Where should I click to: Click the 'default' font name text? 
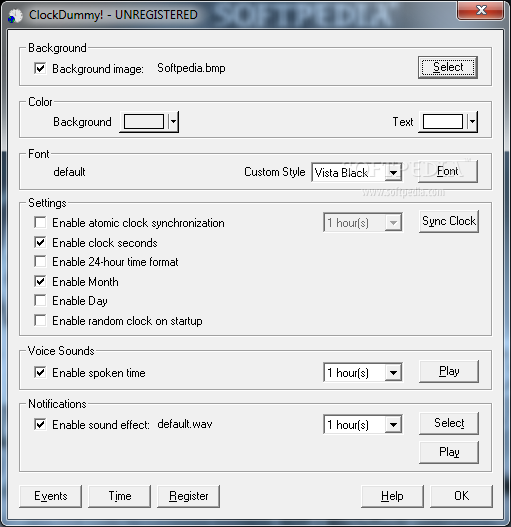pyautogui.click(x=69, y=172)
